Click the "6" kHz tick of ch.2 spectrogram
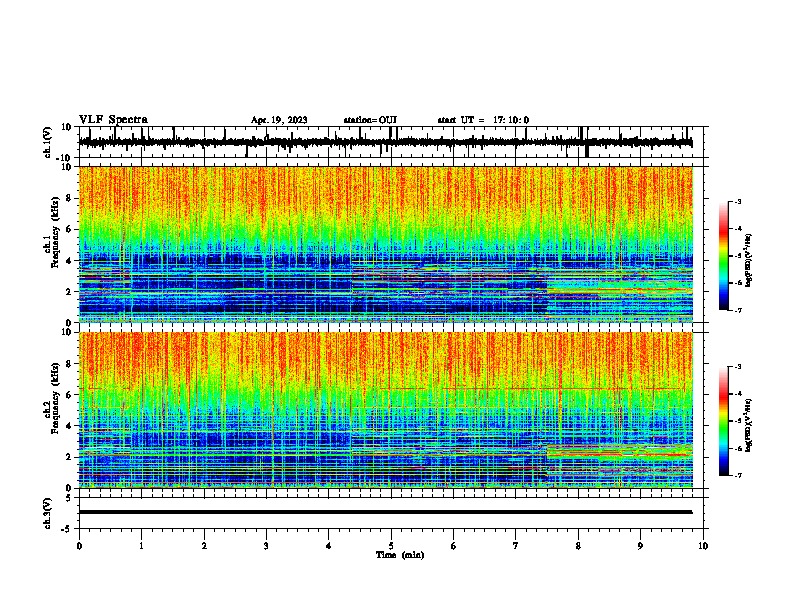Image resolution: width=792 pixels, height=612 pixels. [70, 395]
